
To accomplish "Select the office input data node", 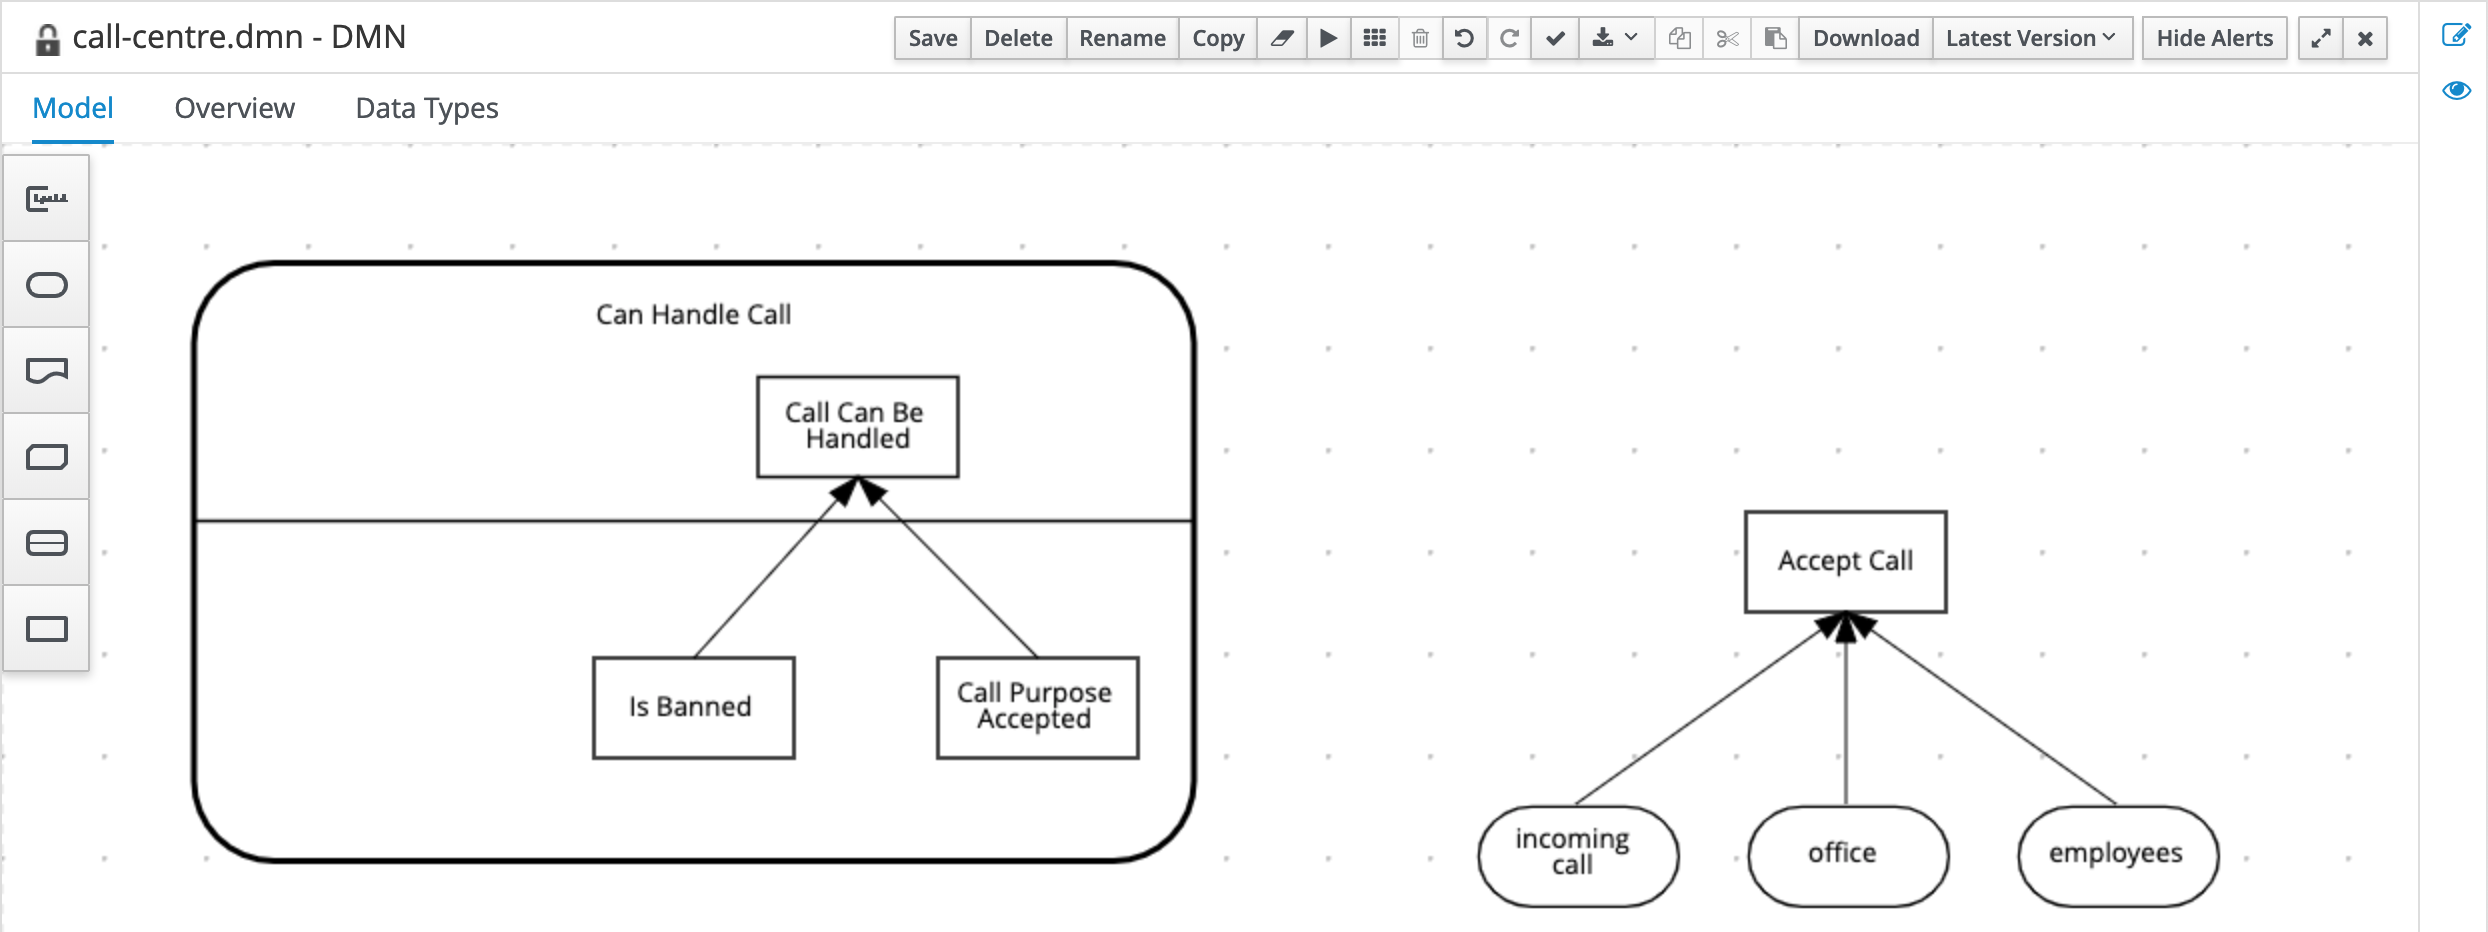I will (1848, 856).
